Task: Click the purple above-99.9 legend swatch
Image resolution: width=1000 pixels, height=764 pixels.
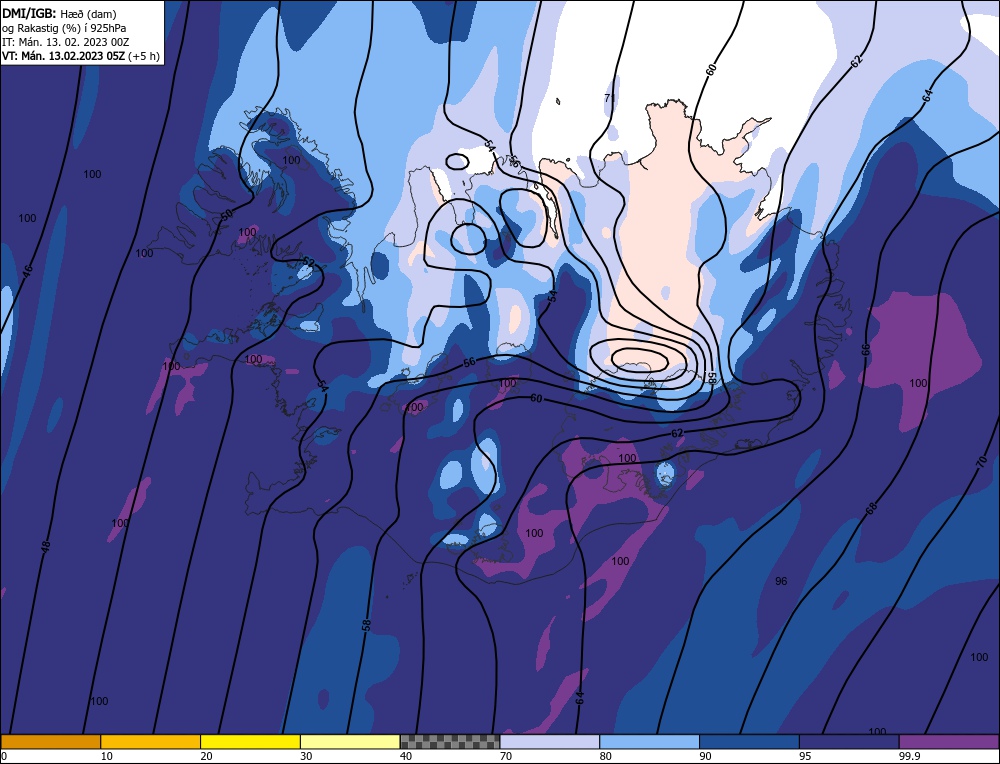Action: 949,741
